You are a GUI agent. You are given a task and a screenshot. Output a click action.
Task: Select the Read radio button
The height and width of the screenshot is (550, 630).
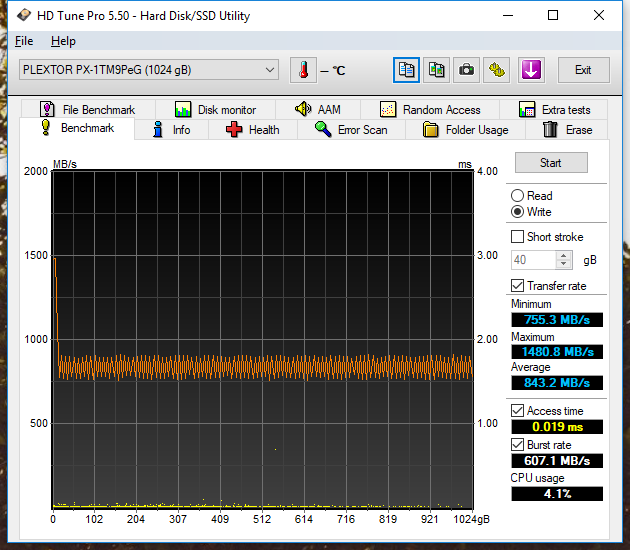click(x=517, y=196)
